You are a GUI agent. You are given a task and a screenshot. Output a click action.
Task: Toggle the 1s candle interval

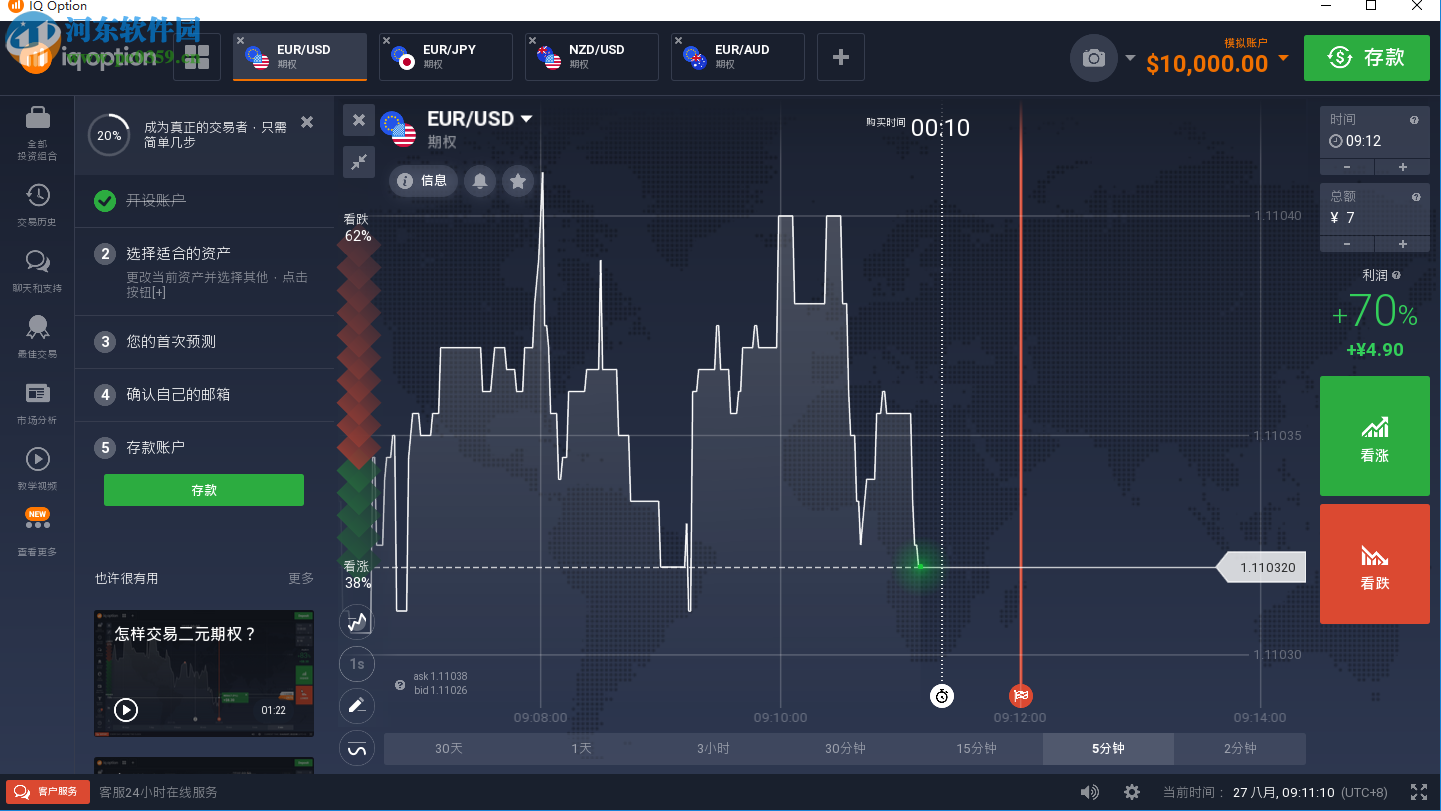pyautogui.click(x=357, y=663)
